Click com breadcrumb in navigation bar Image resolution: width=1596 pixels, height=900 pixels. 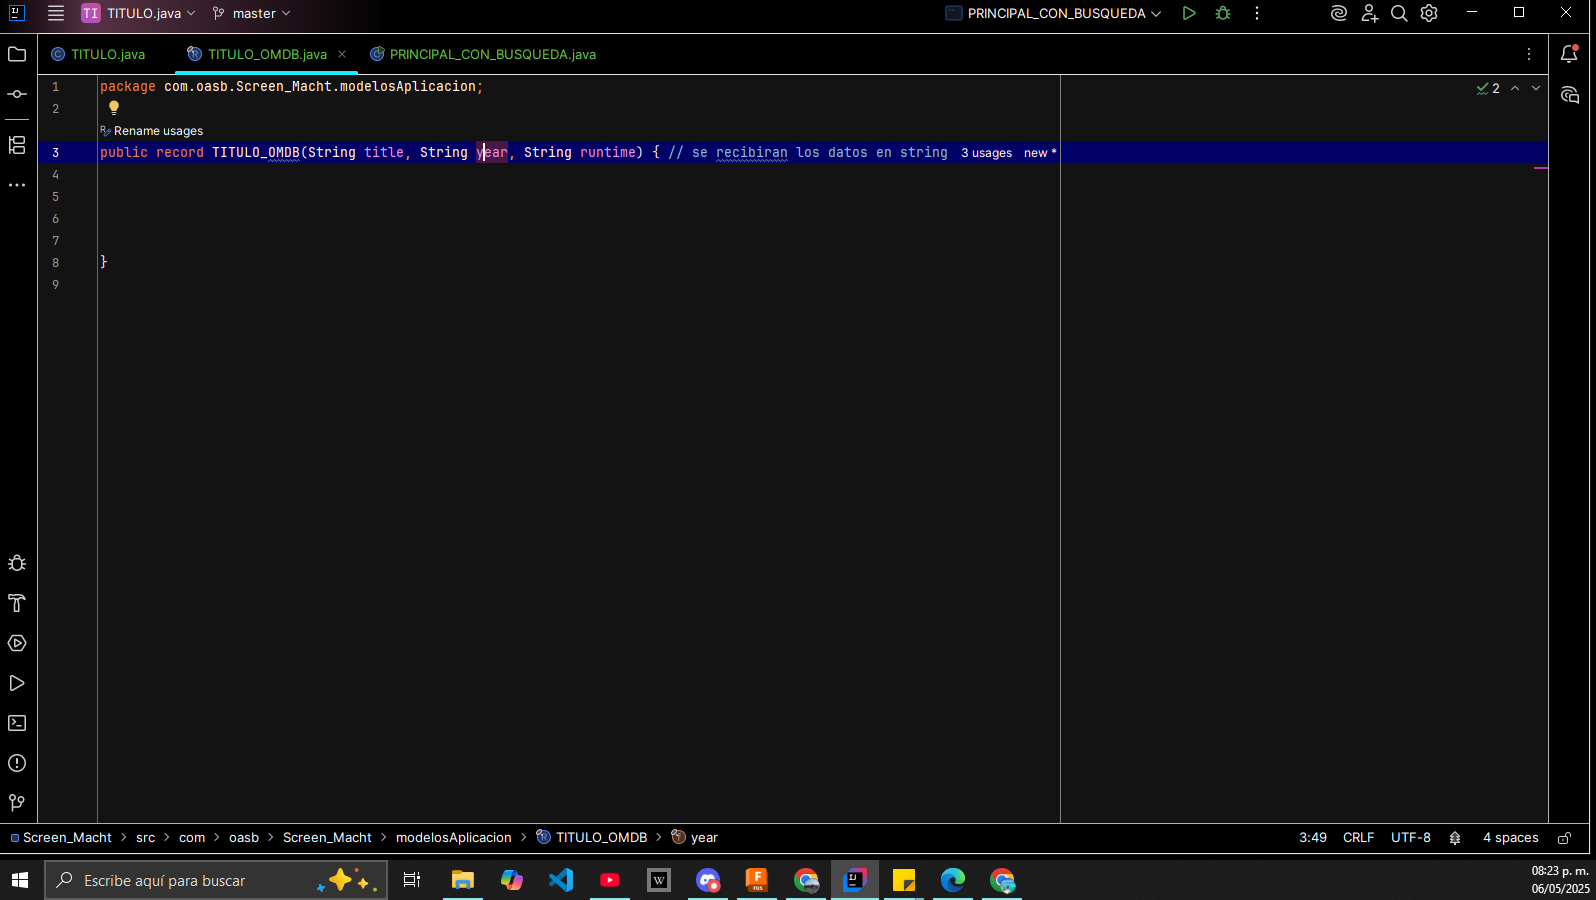tap(192, 838)
